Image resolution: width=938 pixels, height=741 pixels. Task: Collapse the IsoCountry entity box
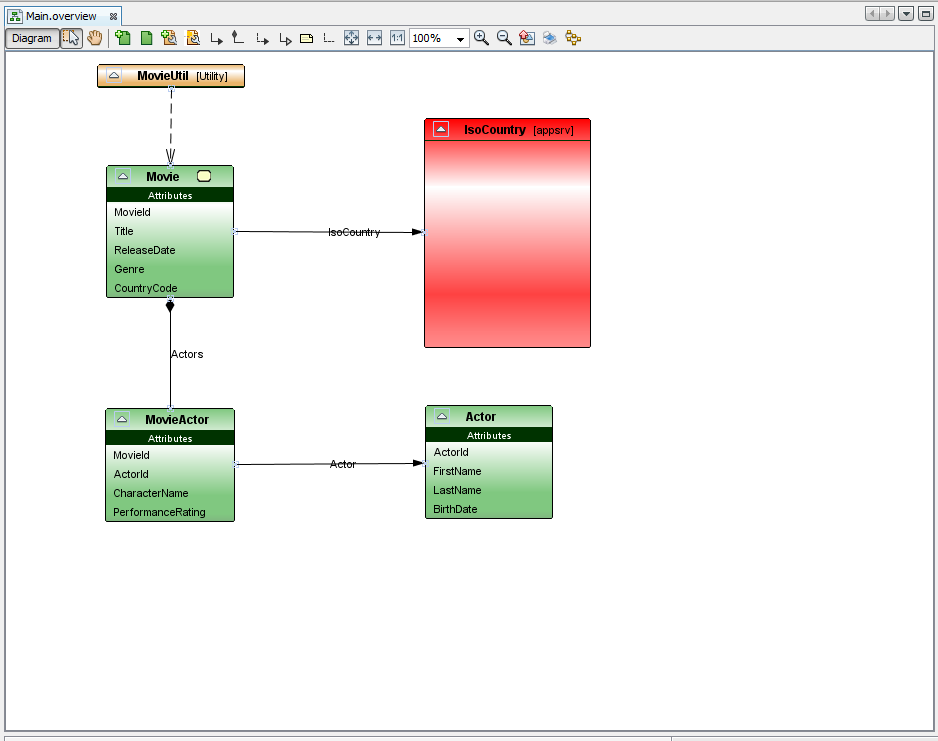click(x=440, y=130)
